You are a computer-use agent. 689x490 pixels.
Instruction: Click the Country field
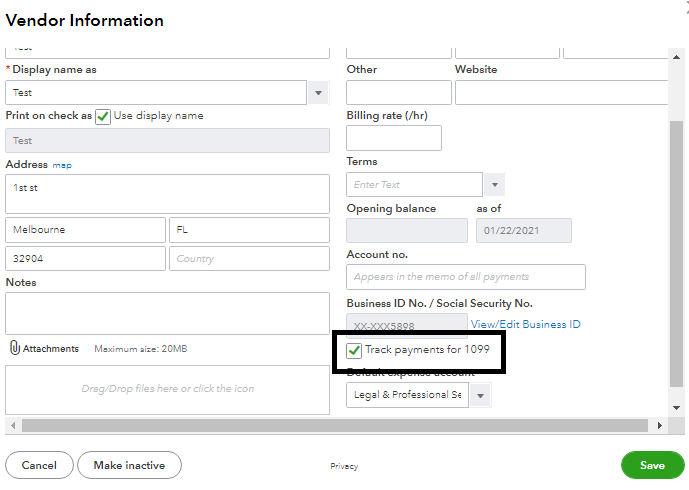[x=249, y=258]
